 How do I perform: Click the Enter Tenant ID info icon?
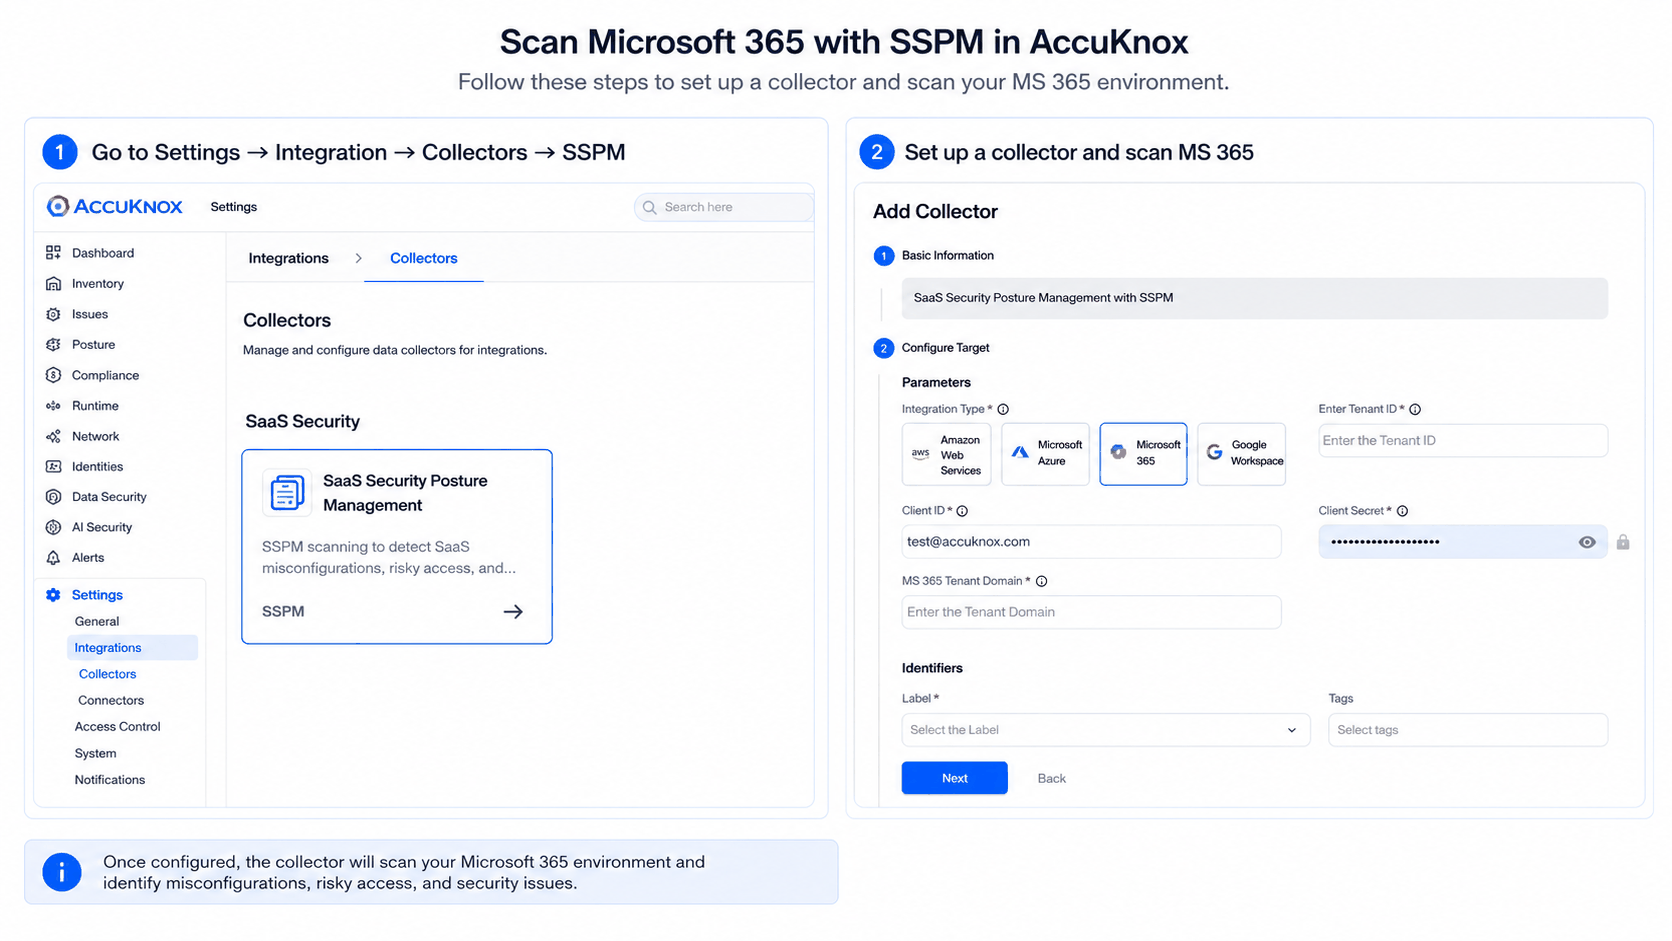click(x=1415, y=409)
